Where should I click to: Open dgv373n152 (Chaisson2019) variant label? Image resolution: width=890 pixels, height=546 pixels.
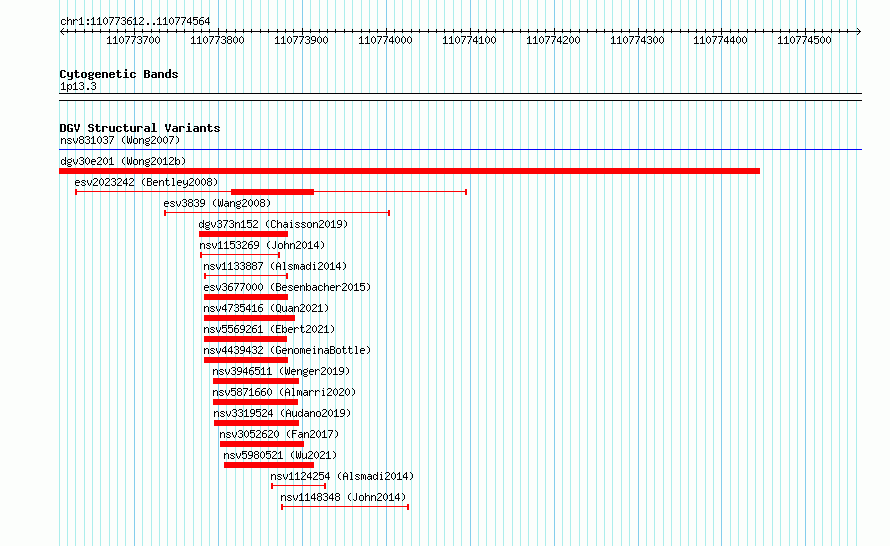(273, 224)
